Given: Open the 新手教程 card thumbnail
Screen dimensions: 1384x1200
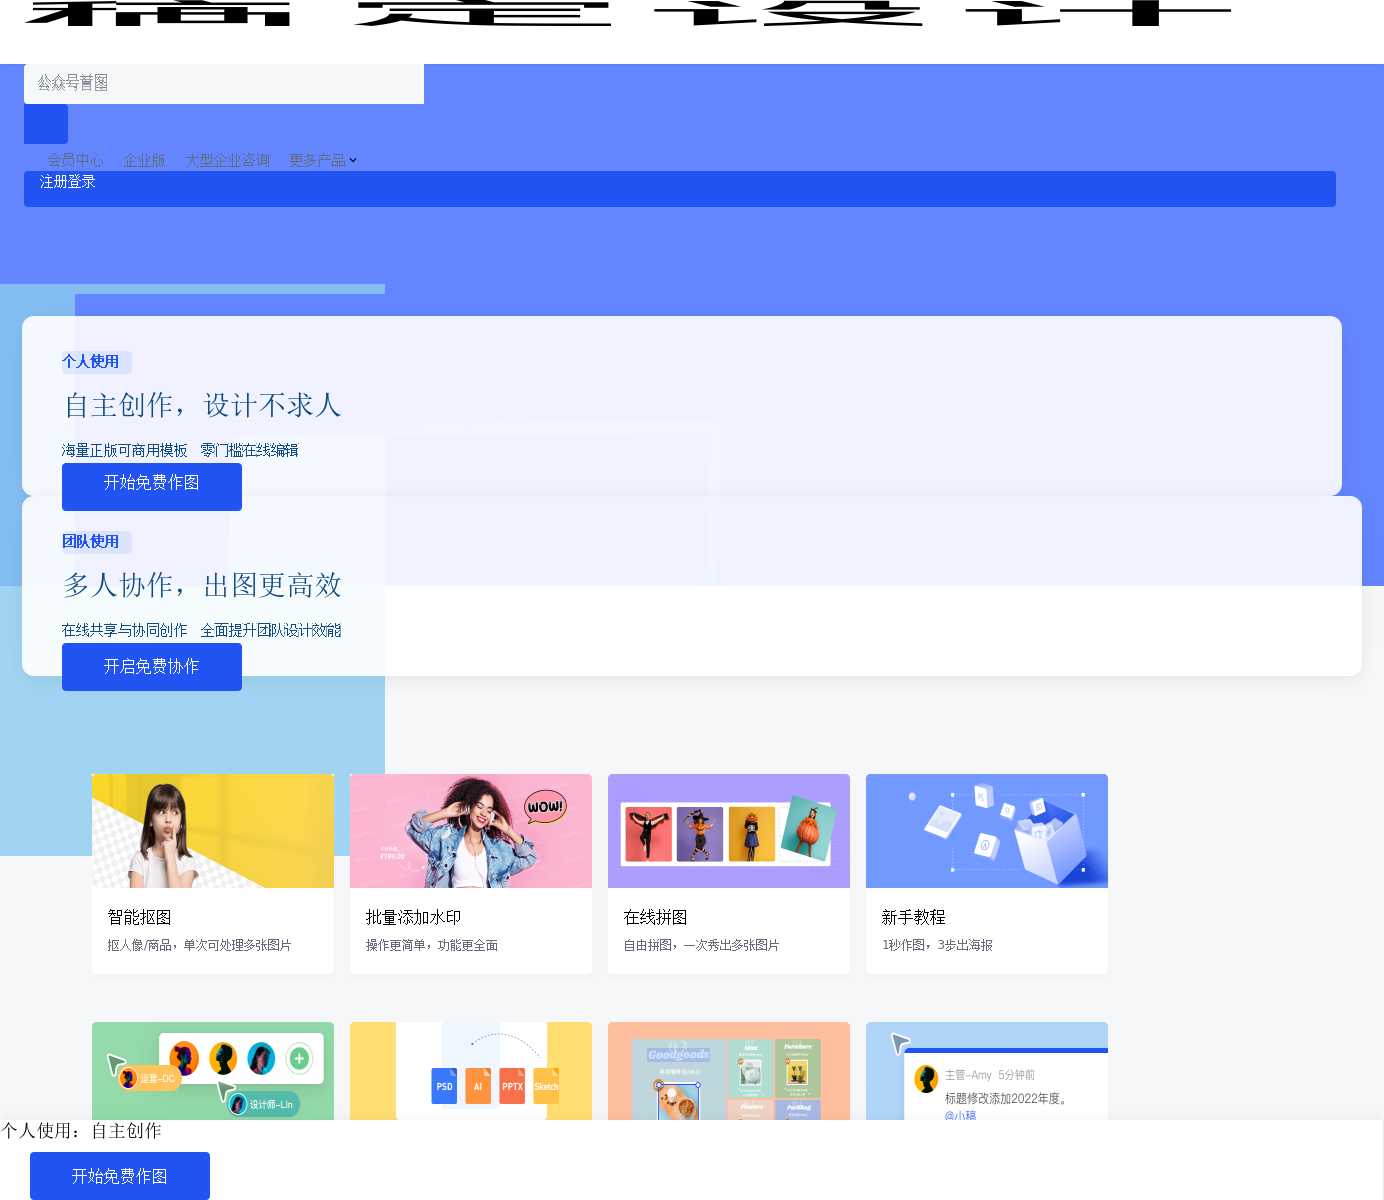Looking at the screenshot, I should coord(987,831).
